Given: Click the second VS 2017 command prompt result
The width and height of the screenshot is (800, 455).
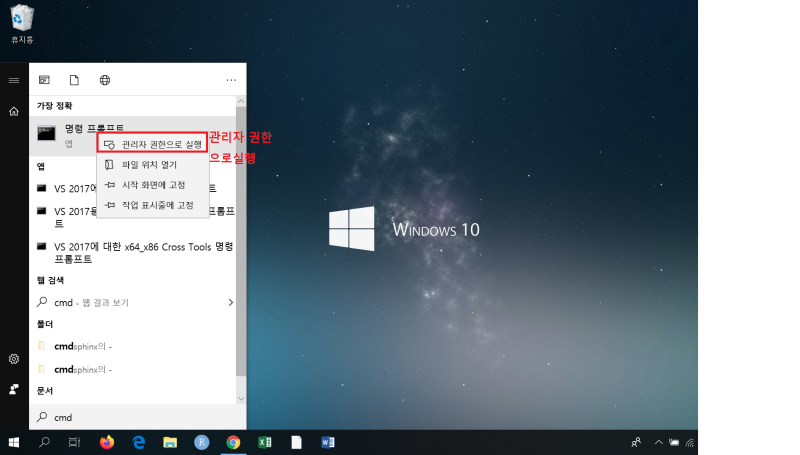Looking at the screenshot, I should click(x=135, y=217).
